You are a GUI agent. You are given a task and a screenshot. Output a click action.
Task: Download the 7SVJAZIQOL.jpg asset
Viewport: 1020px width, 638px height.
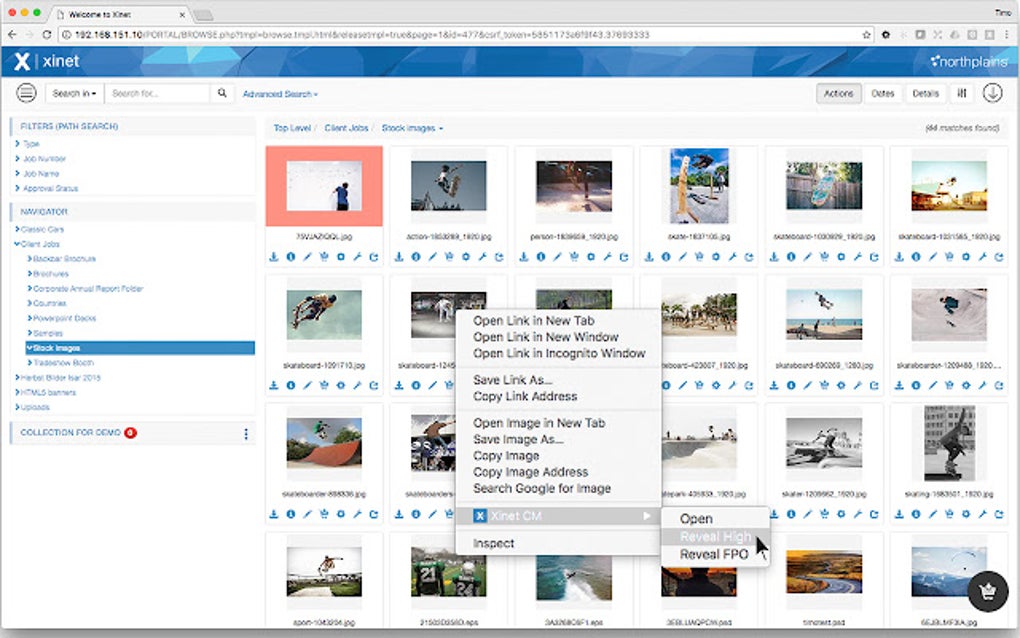click(x=274, y=257)
